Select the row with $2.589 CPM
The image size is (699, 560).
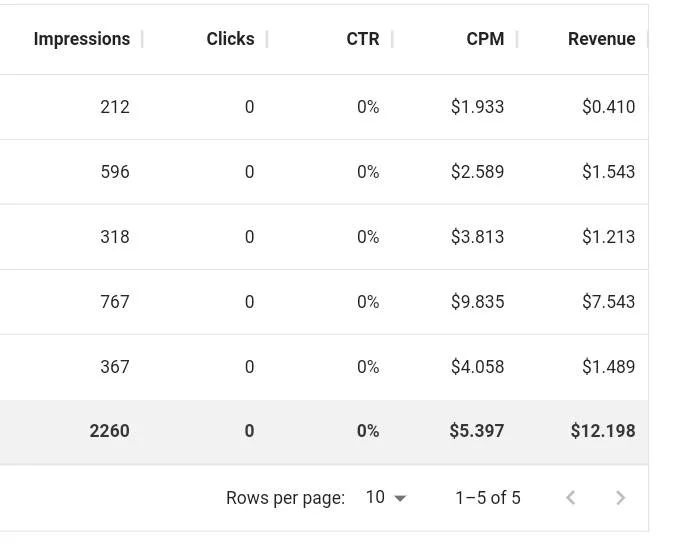tap(324, 172)
